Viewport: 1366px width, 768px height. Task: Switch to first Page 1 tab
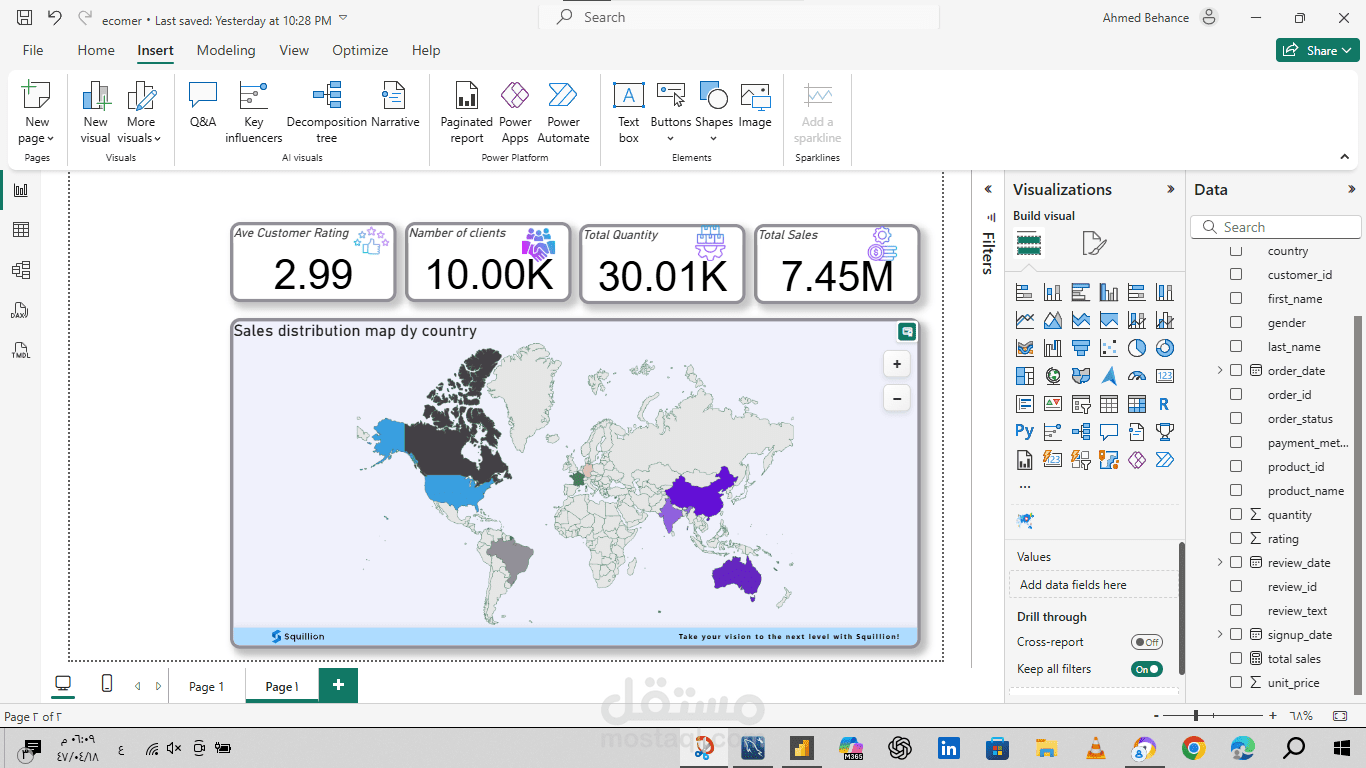pos(207,686)
